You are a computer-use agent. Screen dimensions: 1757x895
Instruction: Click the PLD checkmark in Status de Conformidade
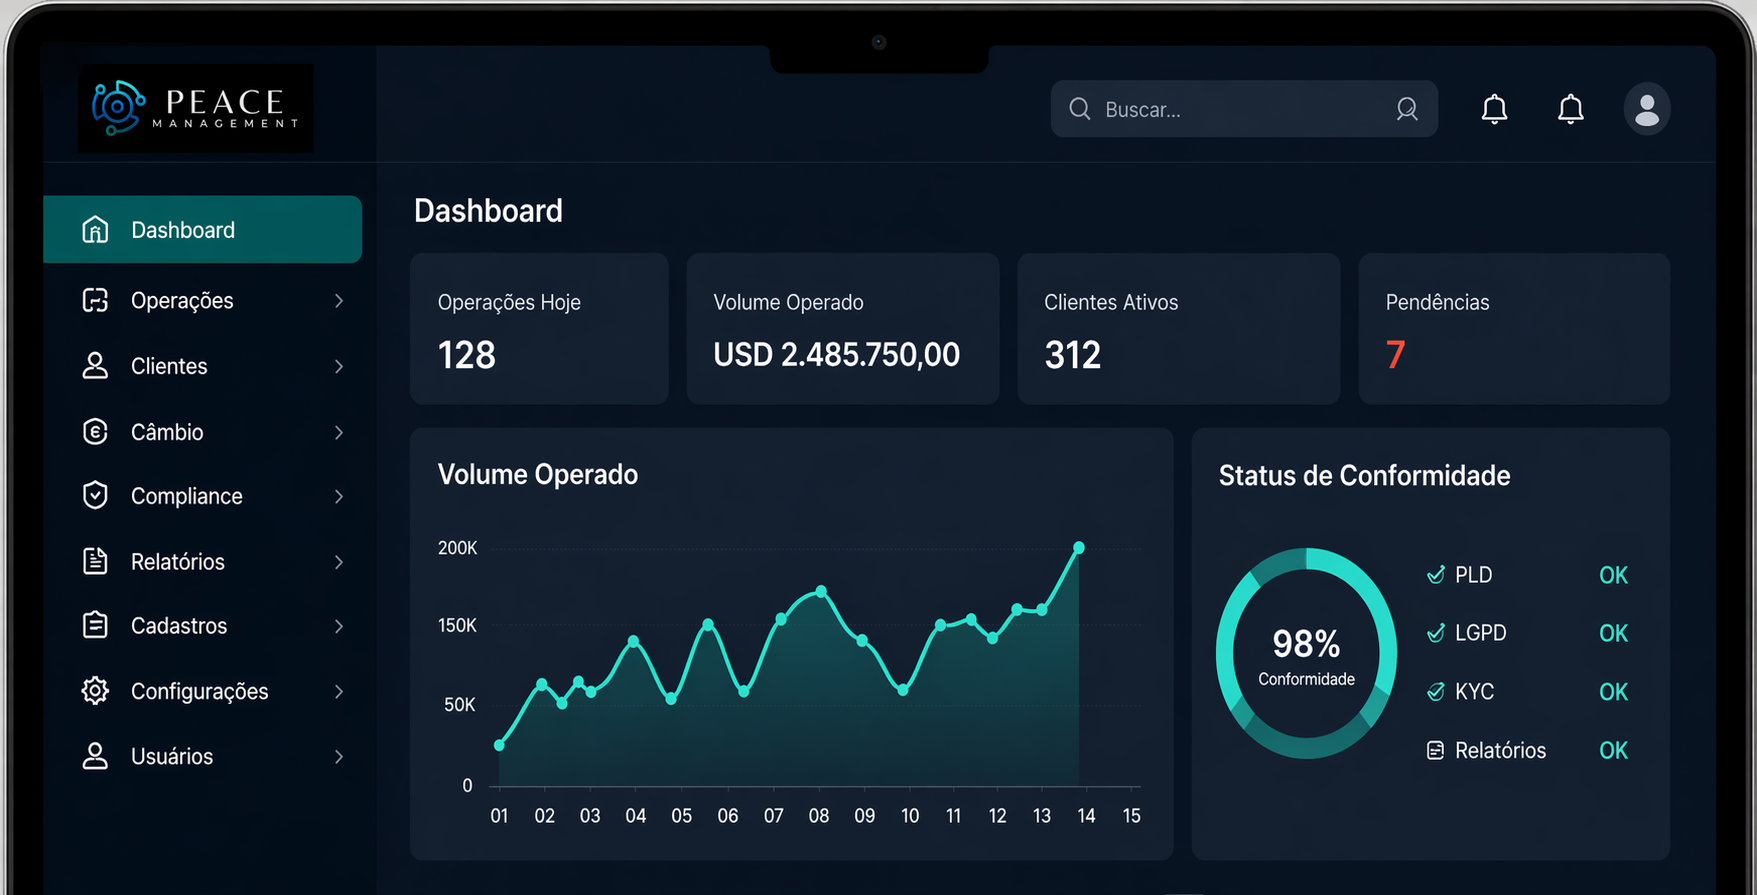[1435, 575]
